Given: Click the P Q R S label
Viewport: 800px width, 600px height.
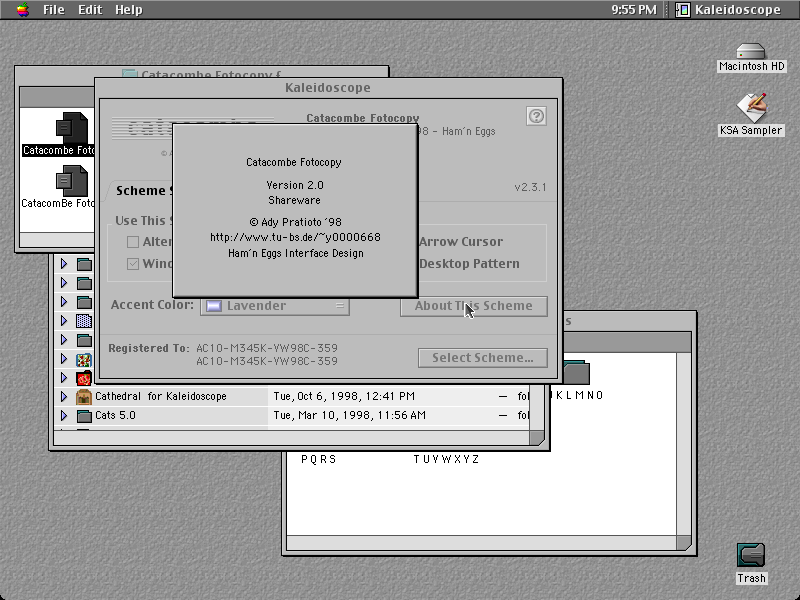Looking at the screenshot, I should (318, 459).
